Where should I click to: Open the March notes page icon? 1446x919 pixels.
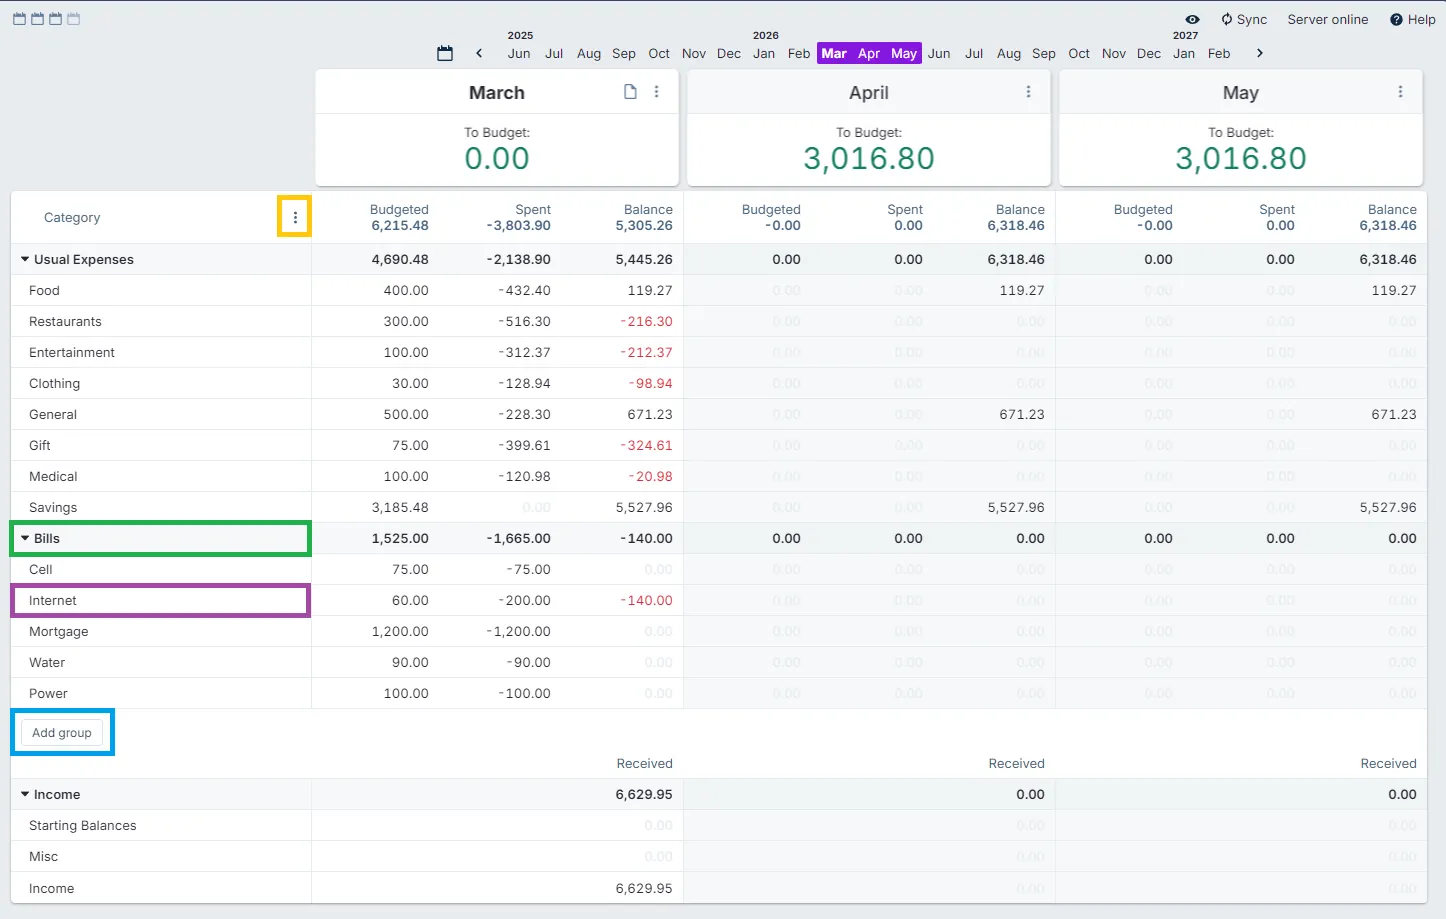[x=630, y=92]
